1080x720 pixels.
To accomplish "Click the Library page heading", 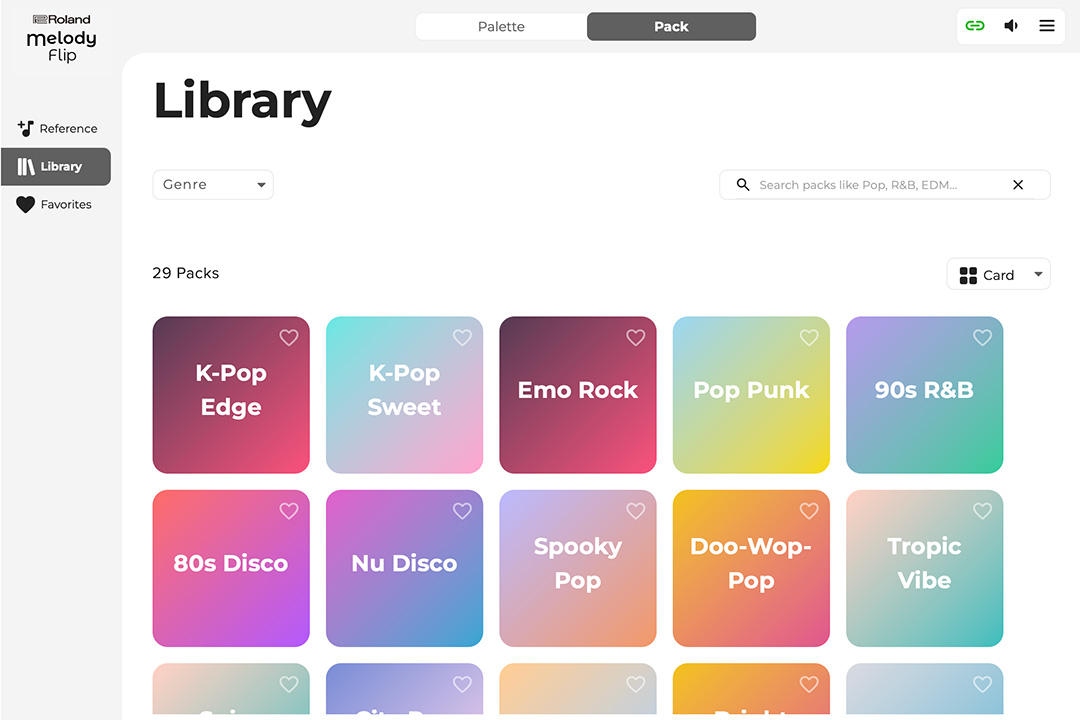I will pyautogui.click(x=242, y=102).
